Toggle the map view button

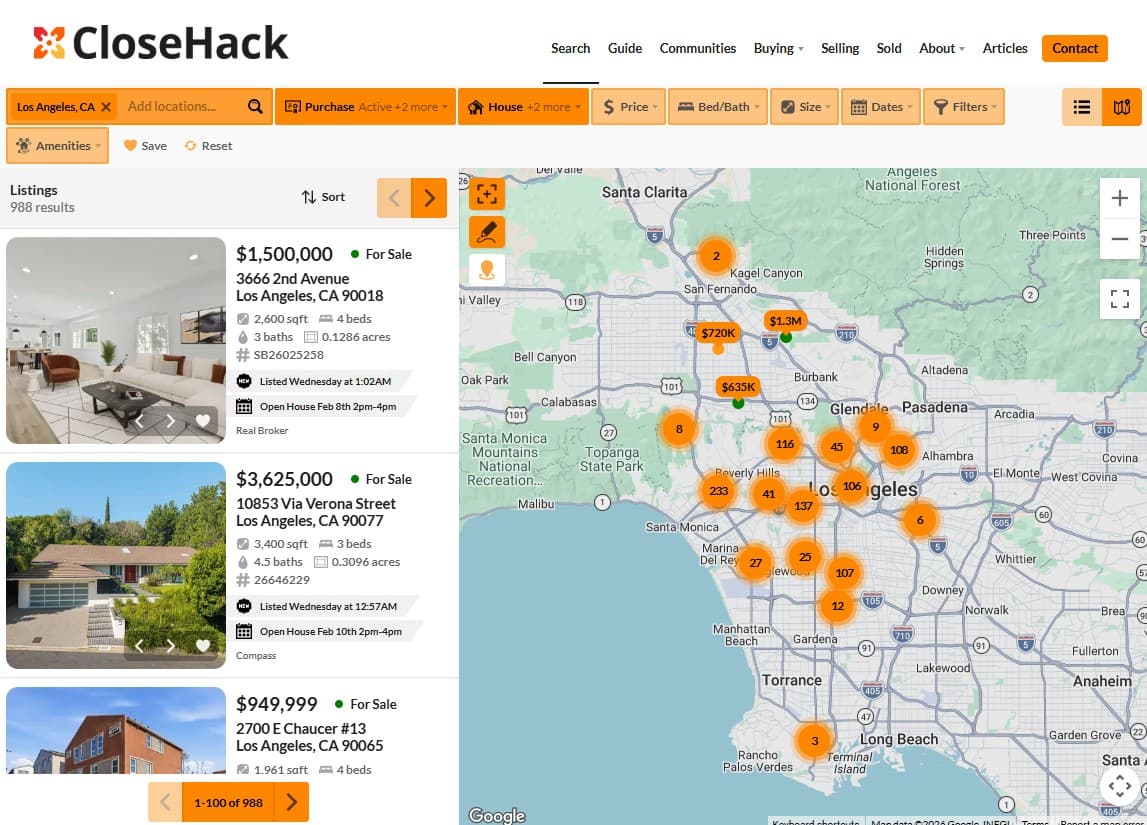click(1121, 107)
